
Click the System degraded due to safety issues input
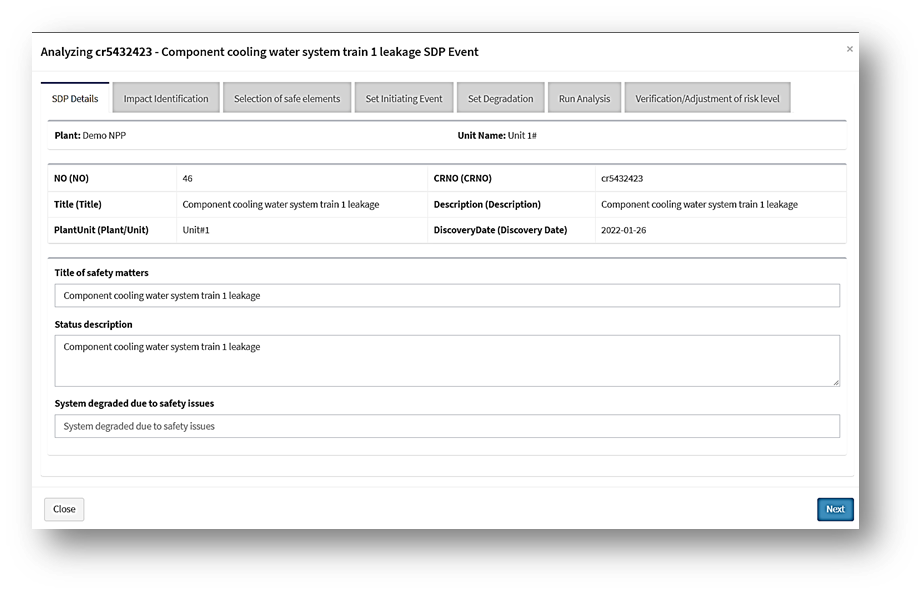447,426
